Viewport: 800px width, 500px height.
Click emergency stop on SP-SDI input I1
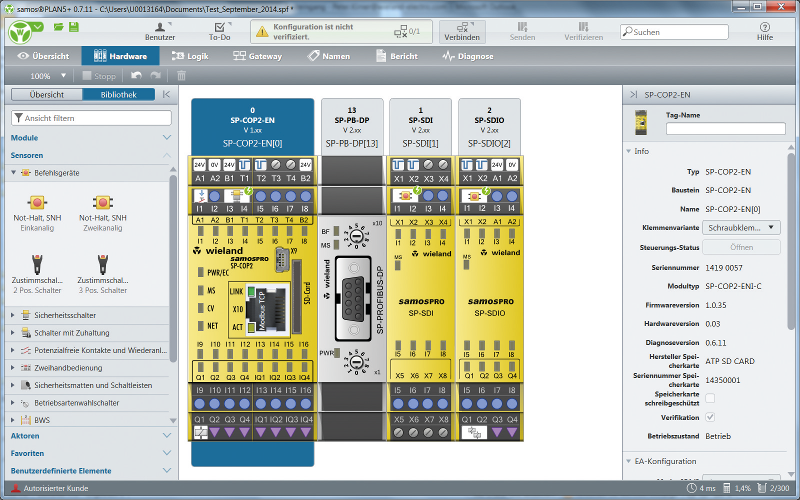[x=406, y=195]
